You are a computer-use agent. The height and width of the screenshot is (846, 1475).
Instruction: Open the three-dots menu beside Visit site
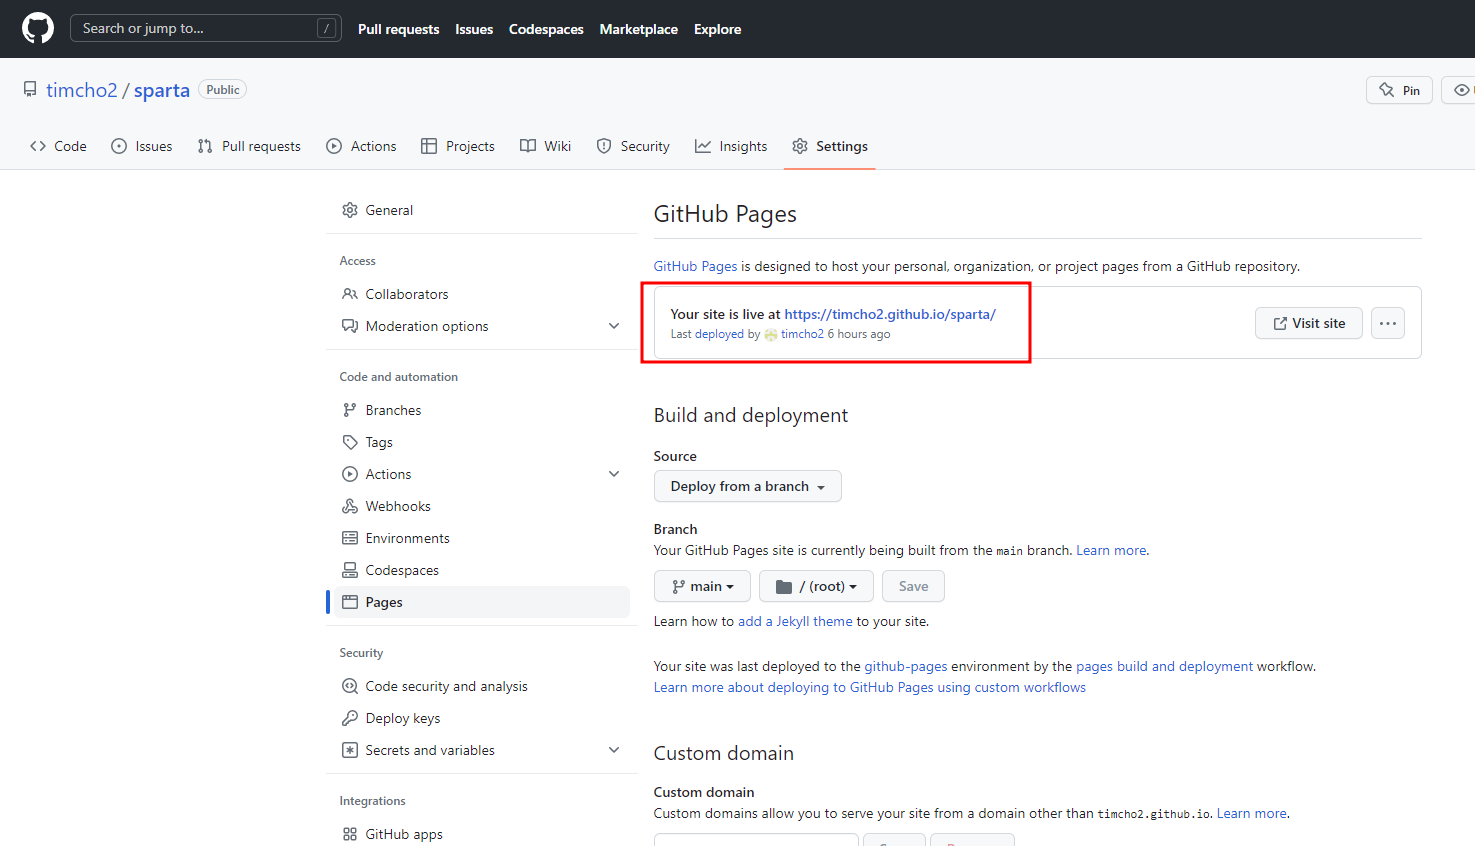[1388, 323]
